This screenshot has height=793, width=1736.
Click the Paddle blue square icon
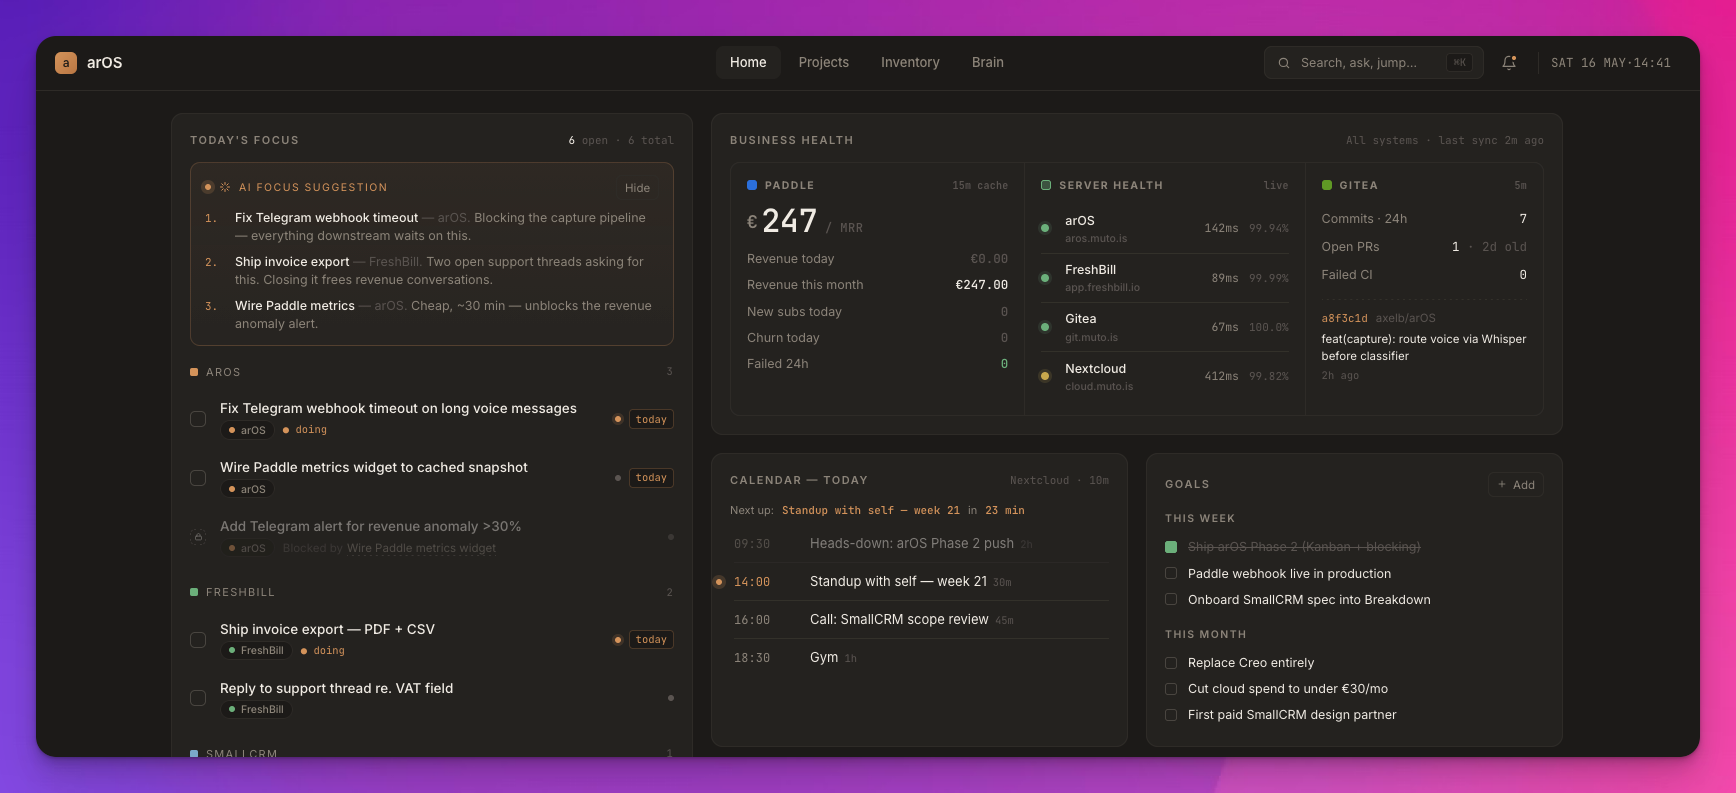(752, 185)
